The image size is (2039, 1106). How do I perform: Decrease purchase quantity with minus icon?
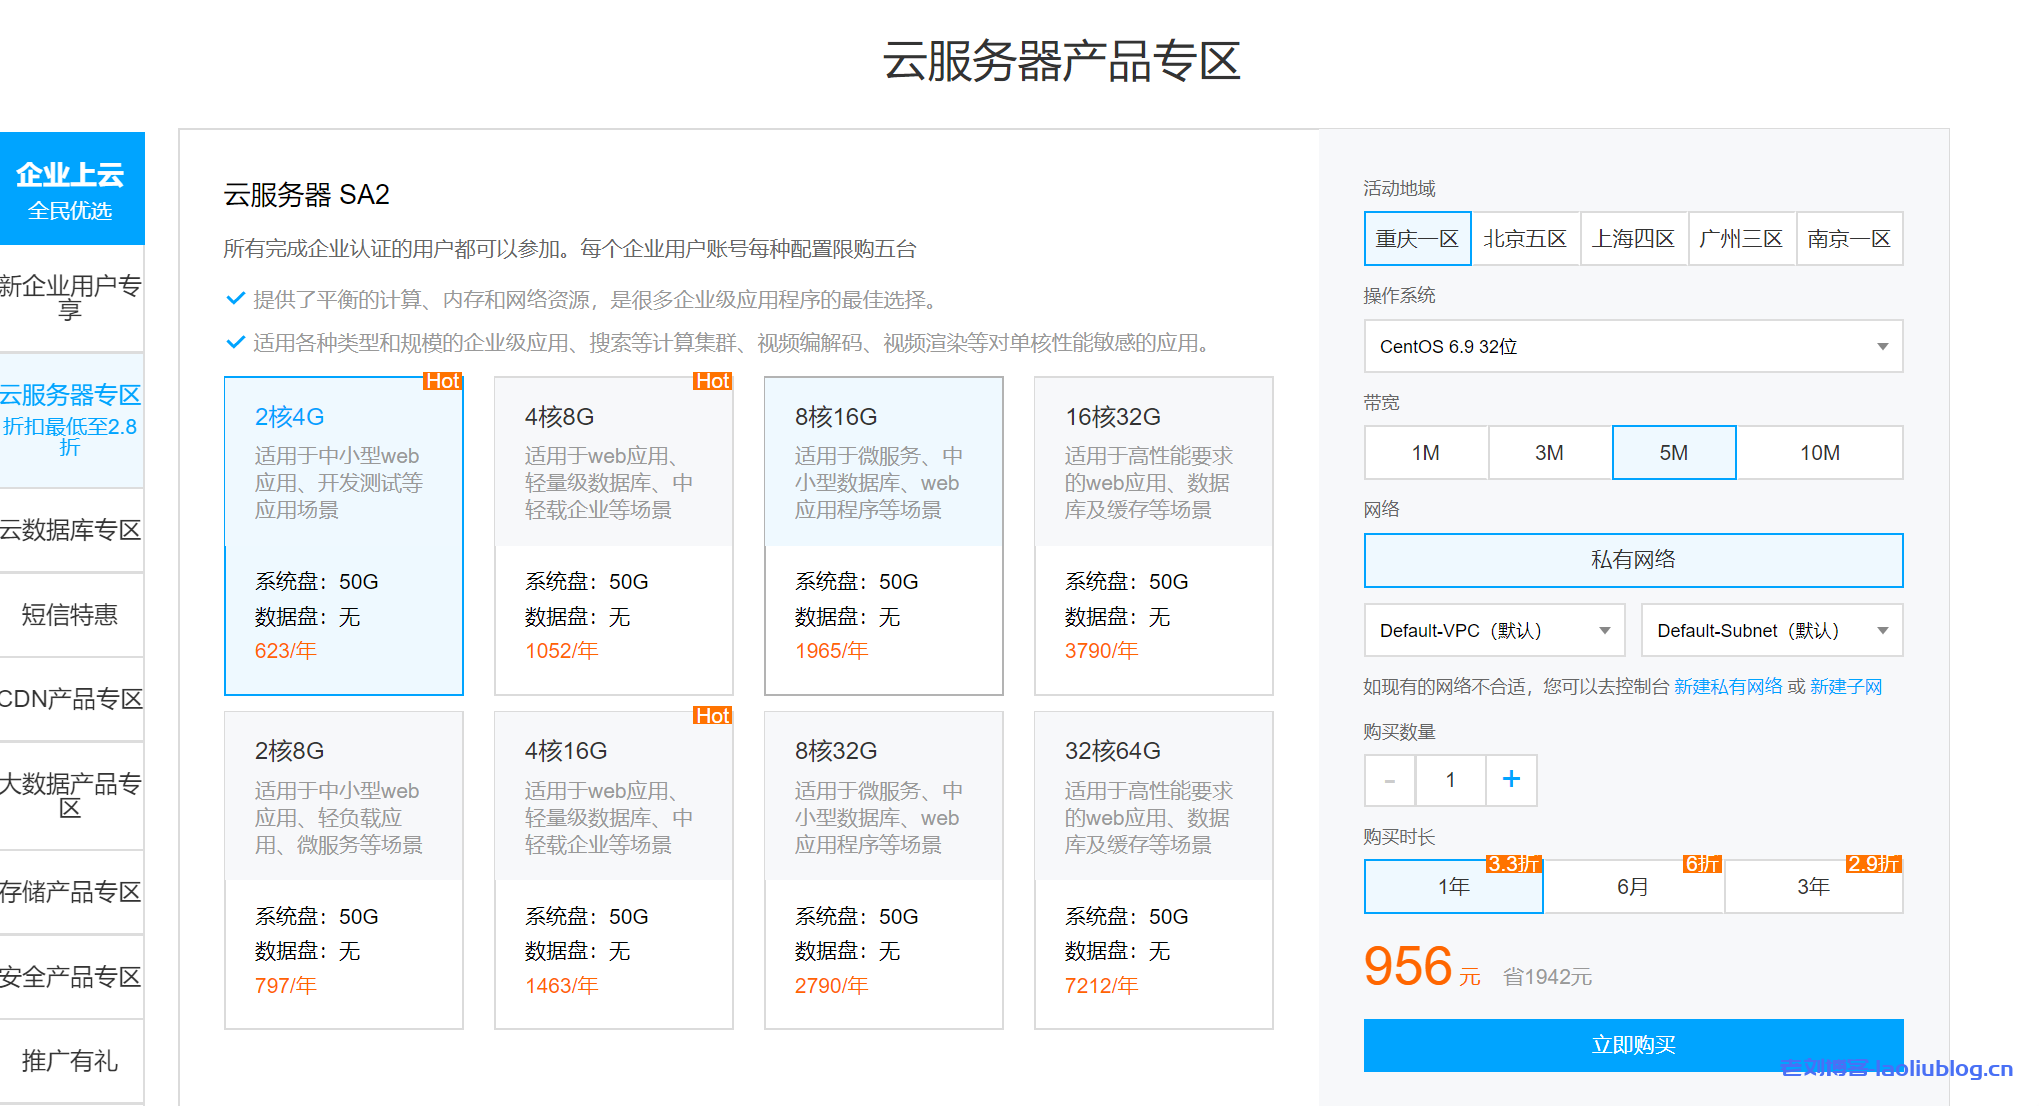point(1389,780)
